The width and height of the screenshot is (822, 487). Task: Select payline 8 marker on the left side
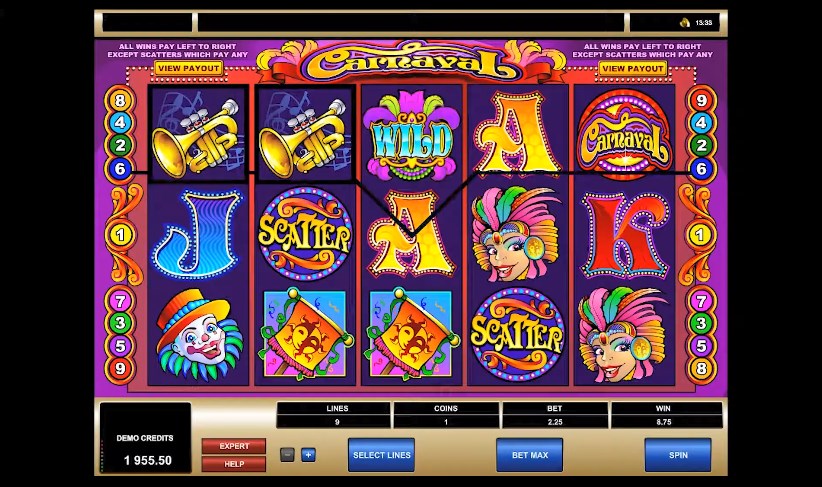click(120, 100)
